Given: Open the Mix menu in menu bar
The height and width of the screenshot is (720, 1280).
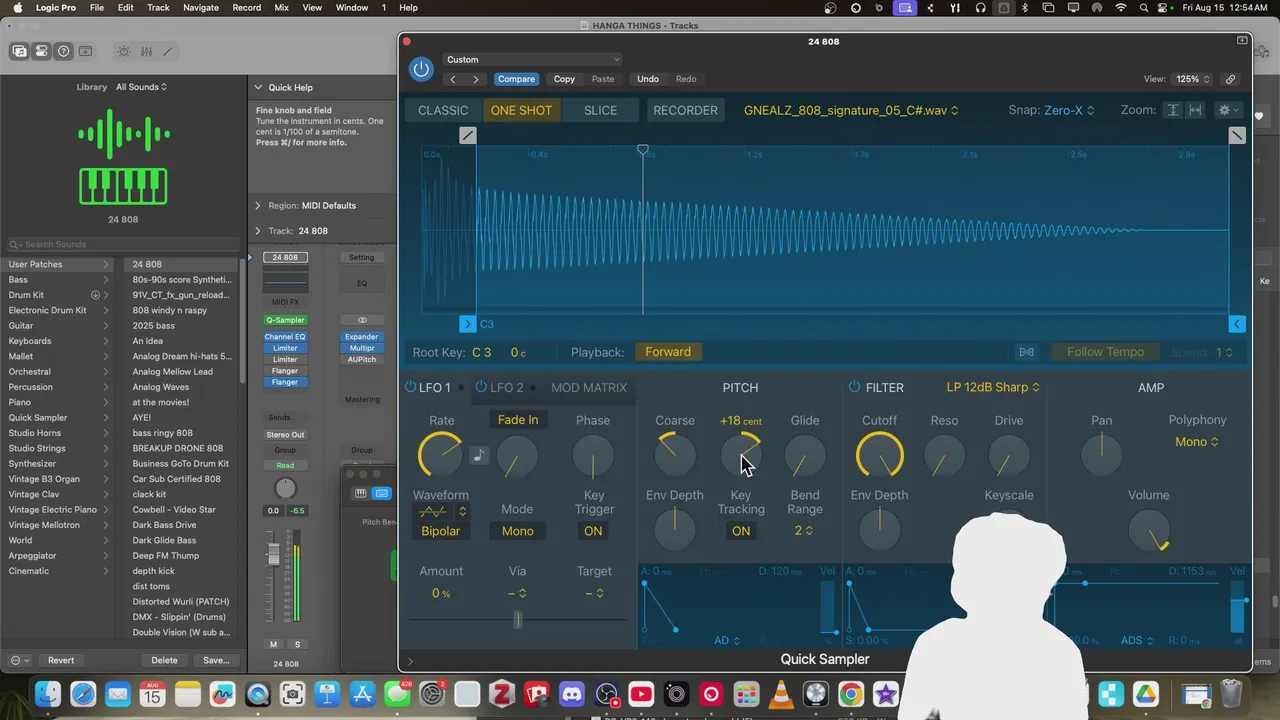Looking at the screenshot, I should coord(282,7).
